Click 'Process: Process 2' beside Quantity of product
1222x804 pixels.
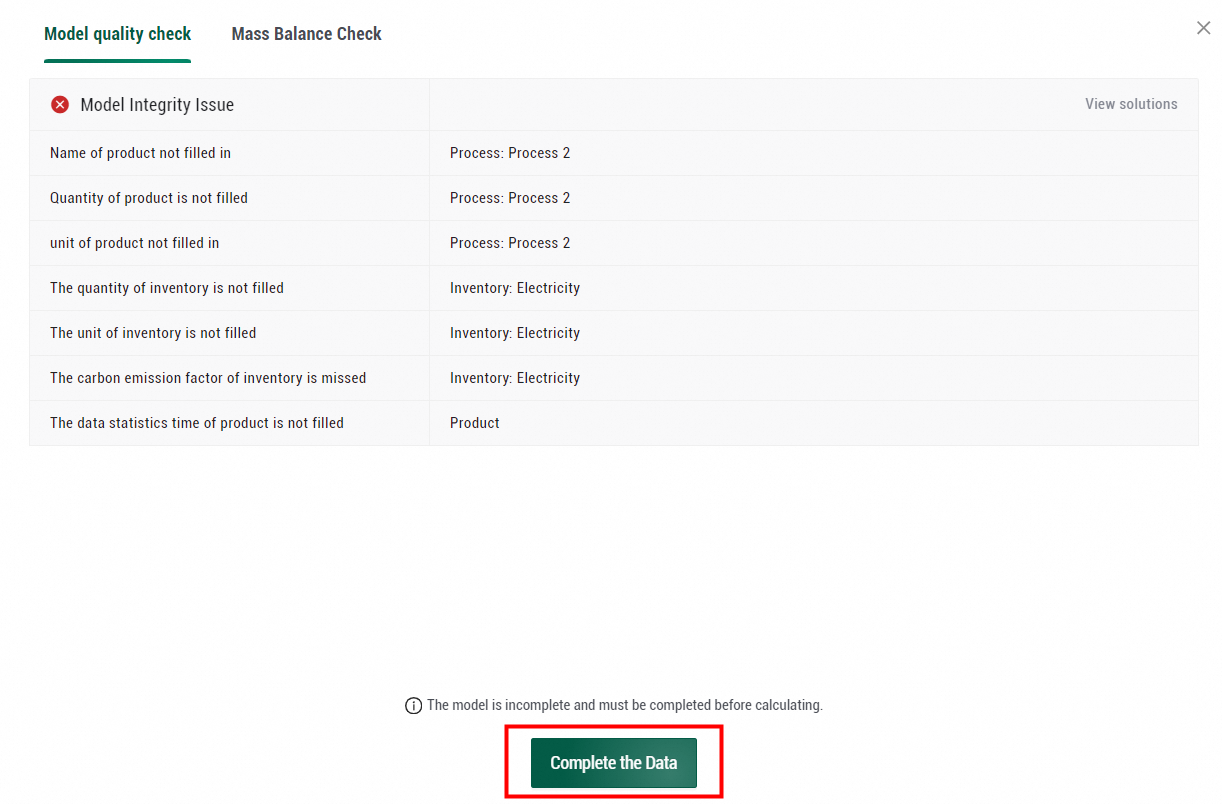pyautogui.click(x=510, y=198)
